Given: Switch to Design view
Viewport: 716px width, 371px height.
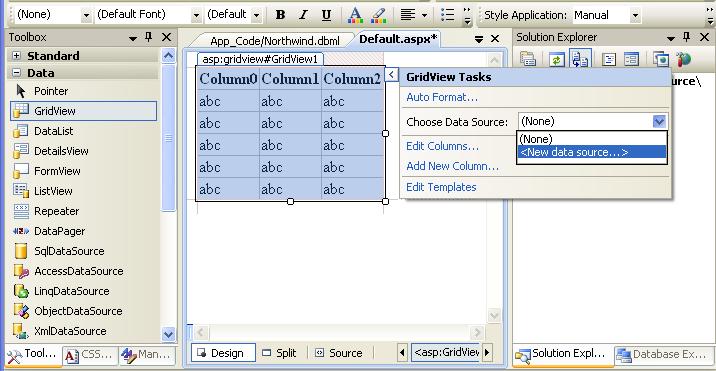Looking at the screenshot, I should click(x=223, y=353).
